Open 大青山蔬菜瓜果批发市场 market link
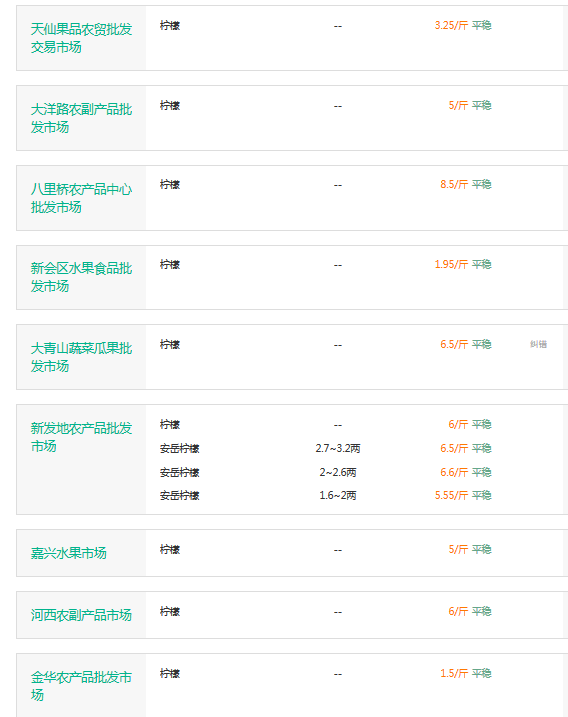This screenshot has height=717, width=568. pos(81,357)
